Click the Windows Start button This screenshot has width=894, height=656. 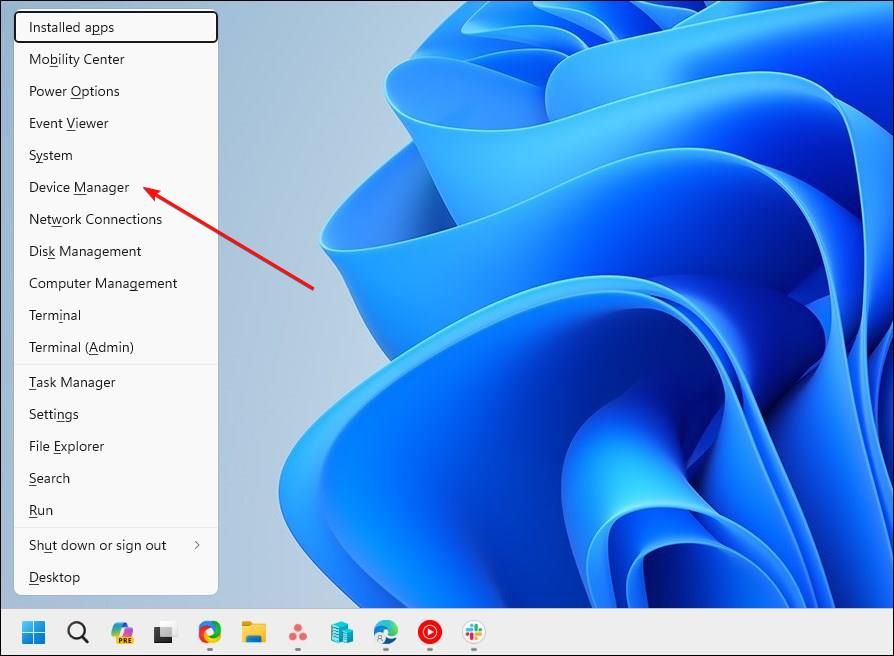(x=32, y=633)
